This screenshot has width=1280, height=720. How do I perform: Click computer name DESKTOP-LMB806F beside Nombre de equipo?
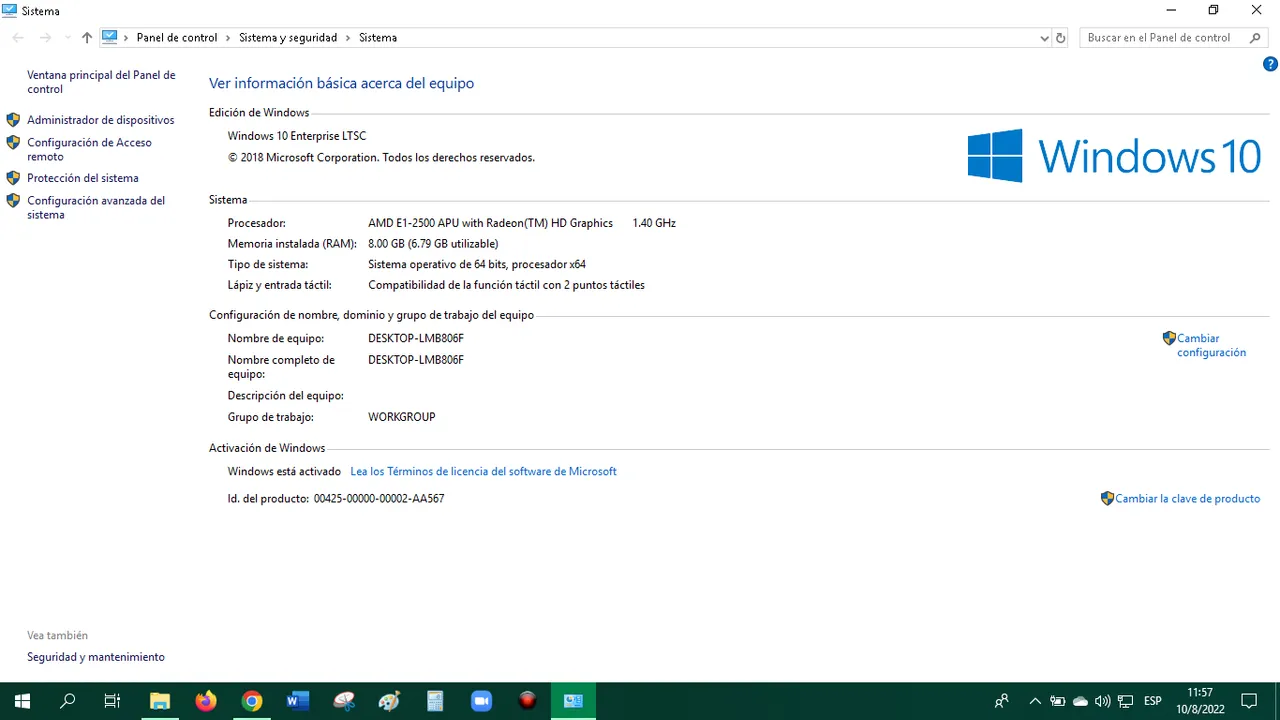pos(416,338)
